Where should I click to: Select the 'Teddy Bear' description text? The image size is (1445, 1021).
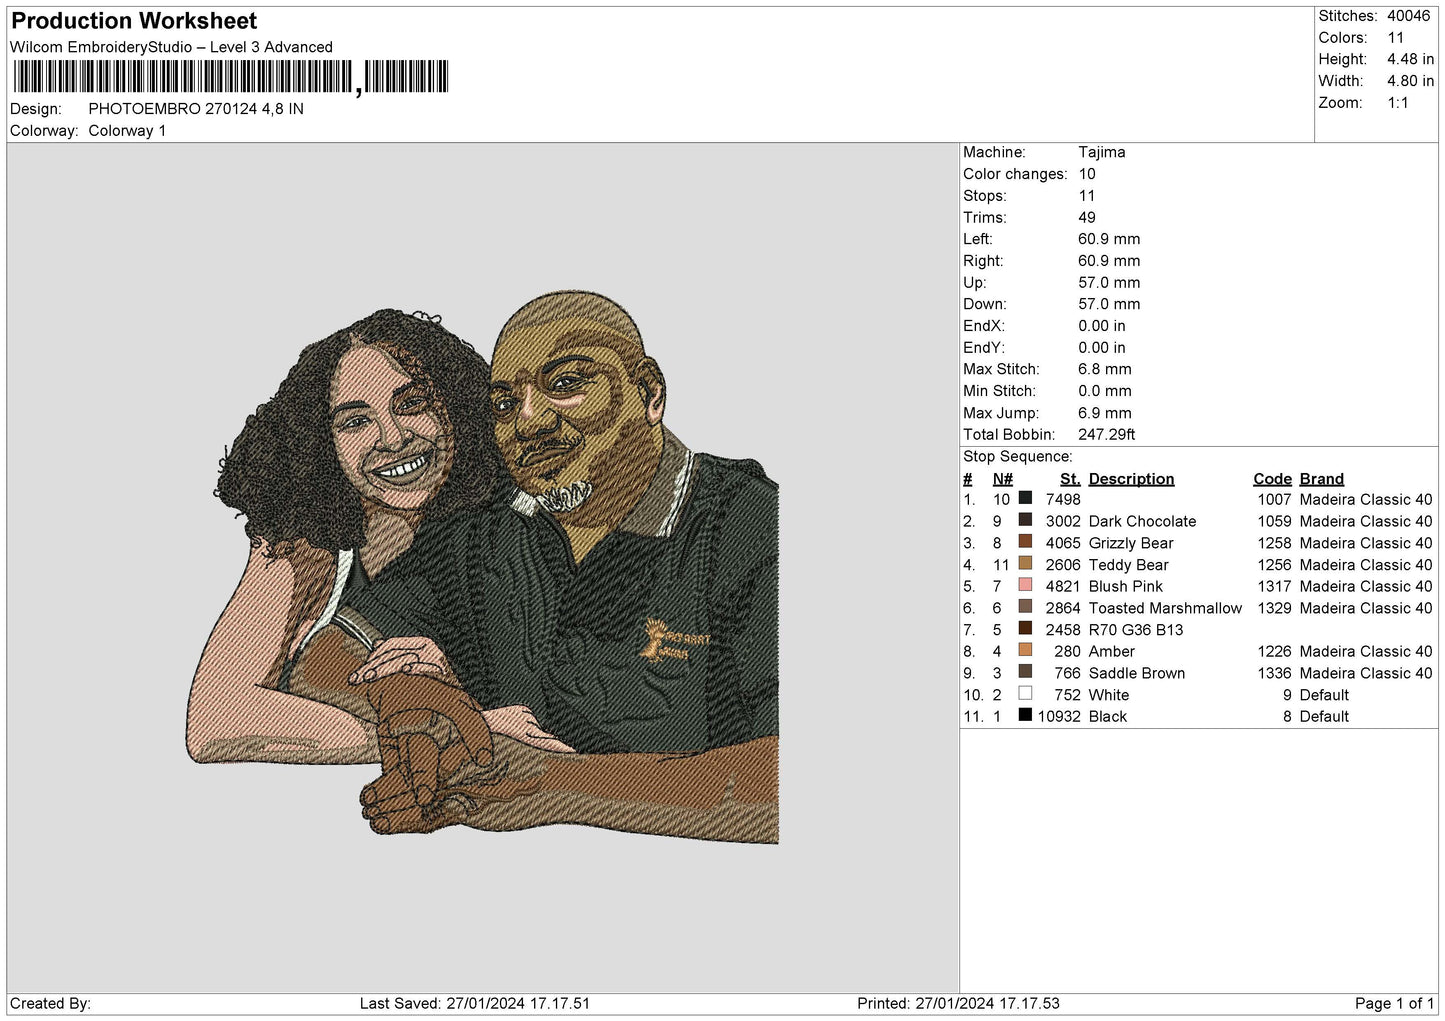1128,565
